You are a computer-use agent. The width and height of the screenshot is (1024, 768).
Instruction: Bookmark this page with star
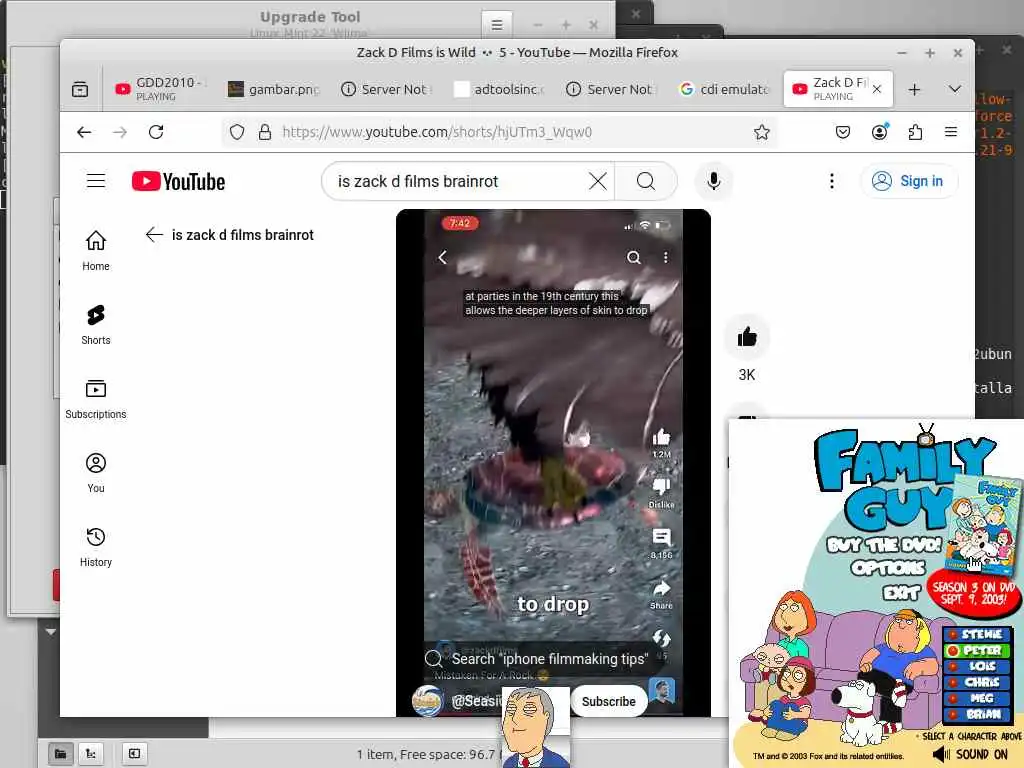761,132
